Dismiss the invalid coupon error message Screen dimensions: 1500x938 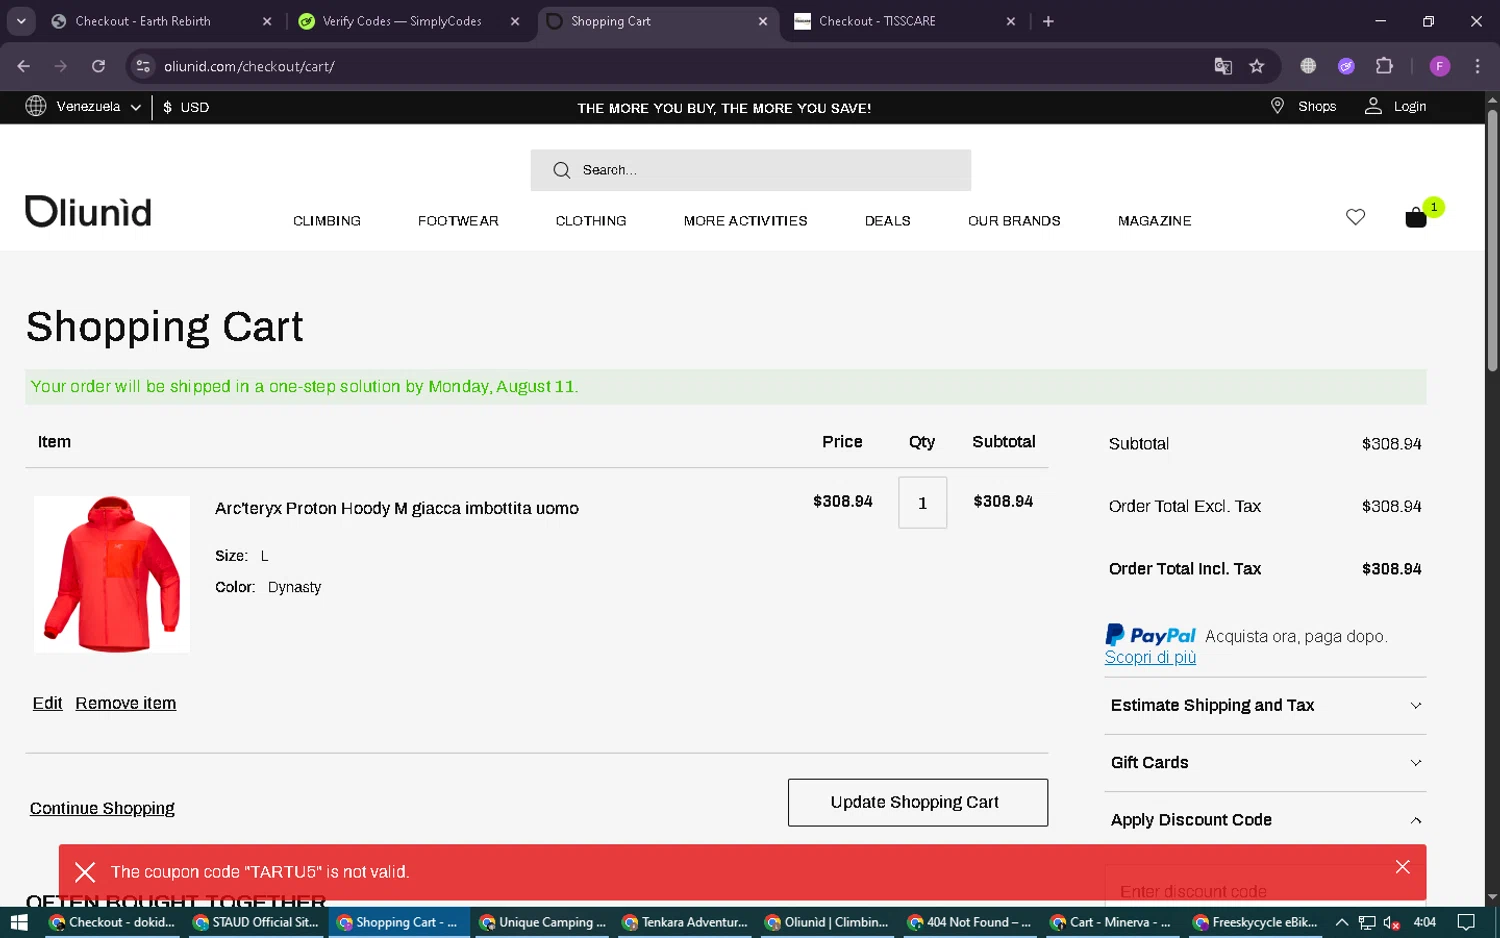coord(1402,867)
